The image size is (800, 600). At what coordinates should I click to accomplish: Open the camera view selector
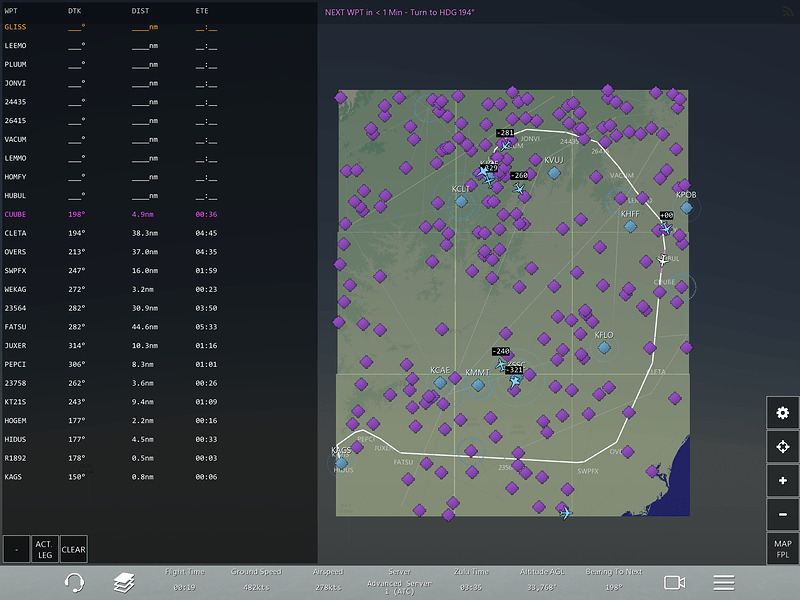tap(674, 582)
